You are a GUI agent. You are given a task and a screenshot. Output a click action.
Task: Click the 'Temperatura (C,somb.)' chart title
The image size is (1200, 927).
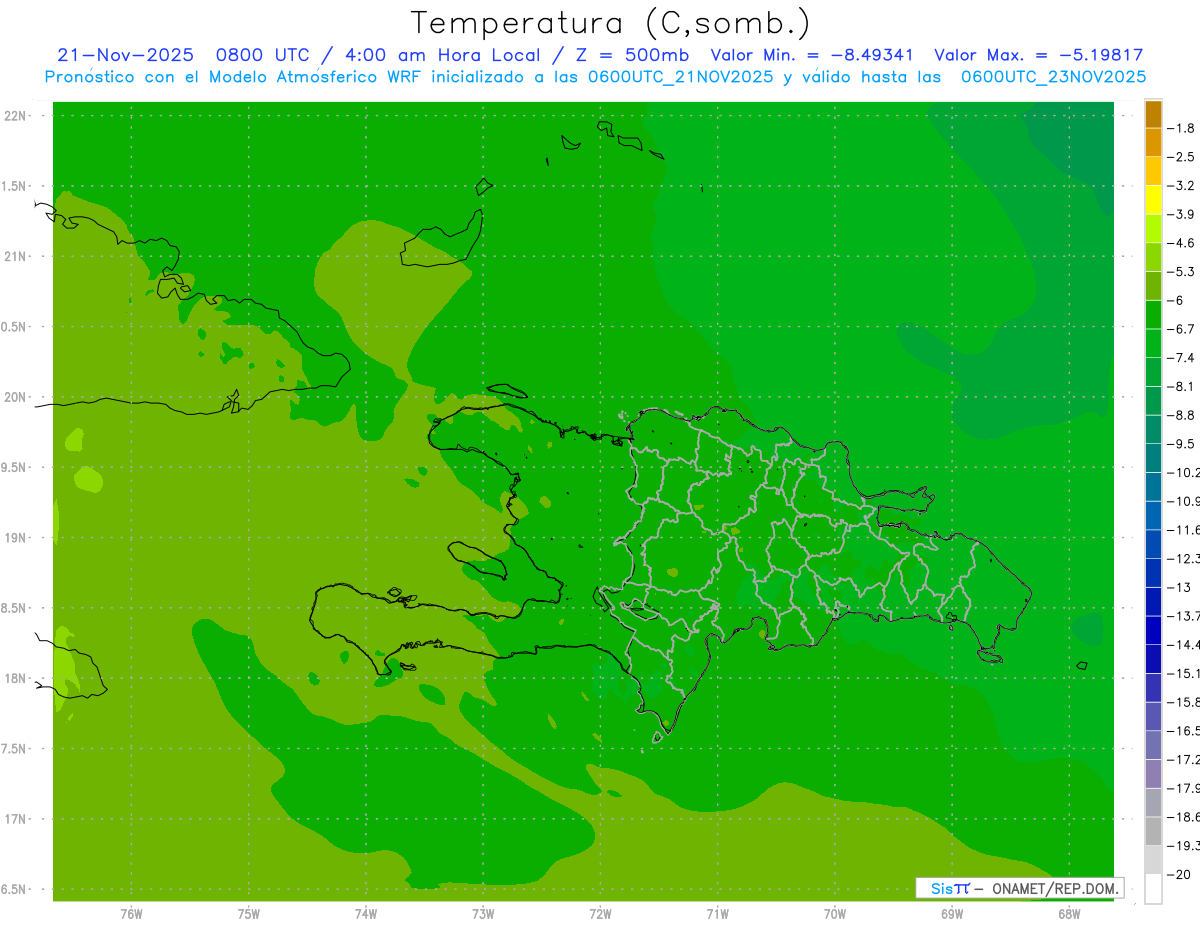(x=611, y=22)
